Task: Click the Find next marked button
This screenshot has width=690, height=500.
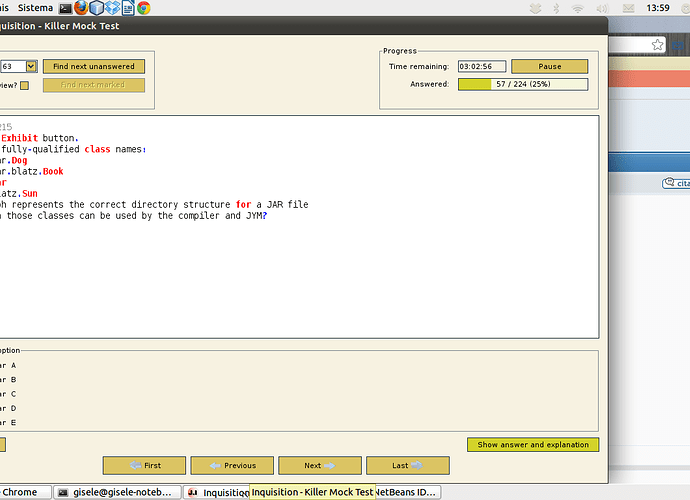Action: 94,85
